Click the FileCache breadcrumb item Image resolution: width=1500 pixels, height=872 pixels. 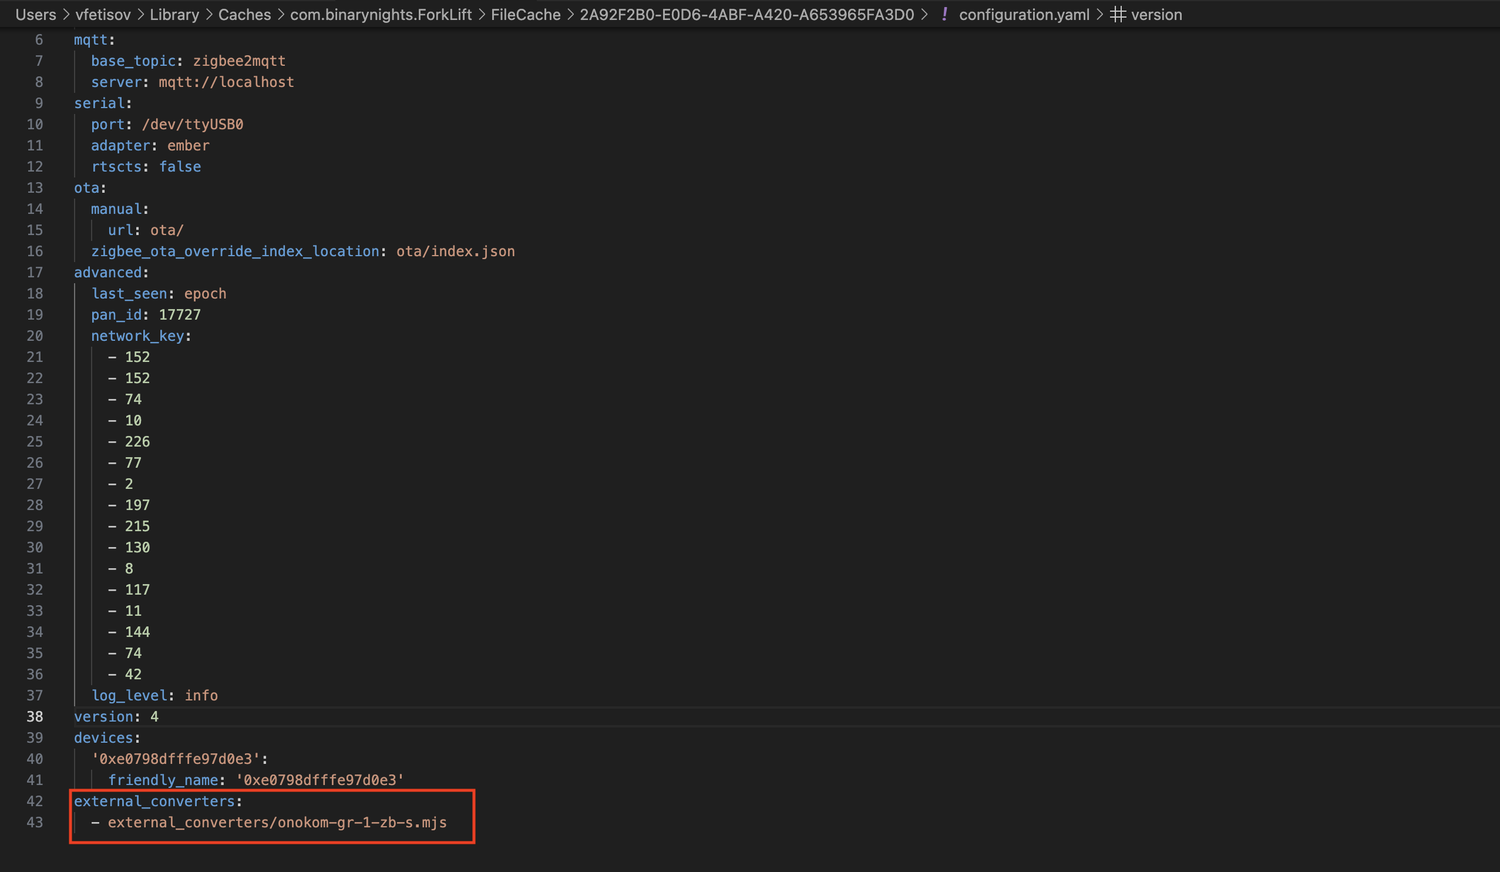[525, 14]
